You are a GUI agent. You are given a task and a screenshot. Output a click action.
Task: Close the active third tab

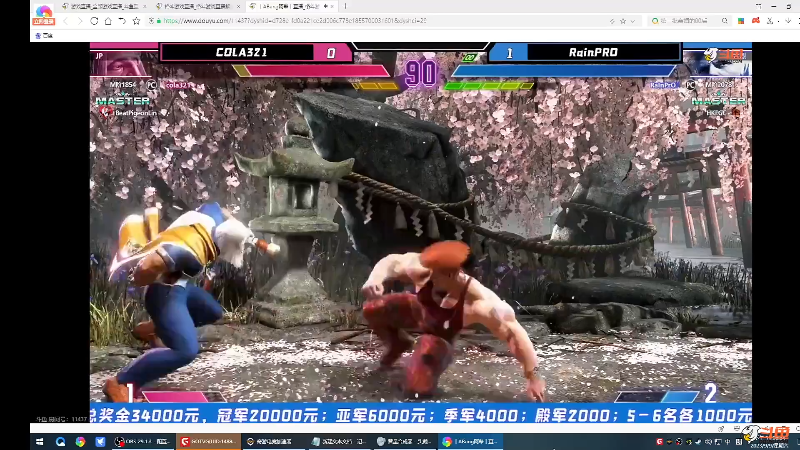(x=332, y=6)
